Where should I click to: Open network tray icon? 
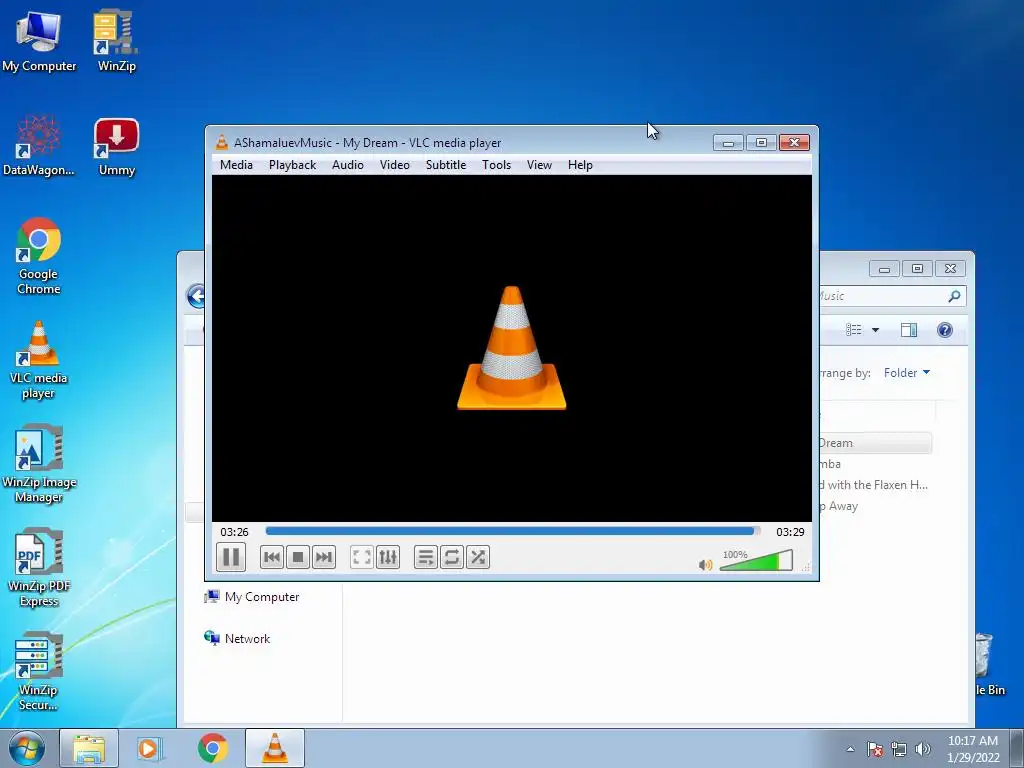tap(899, 749)
